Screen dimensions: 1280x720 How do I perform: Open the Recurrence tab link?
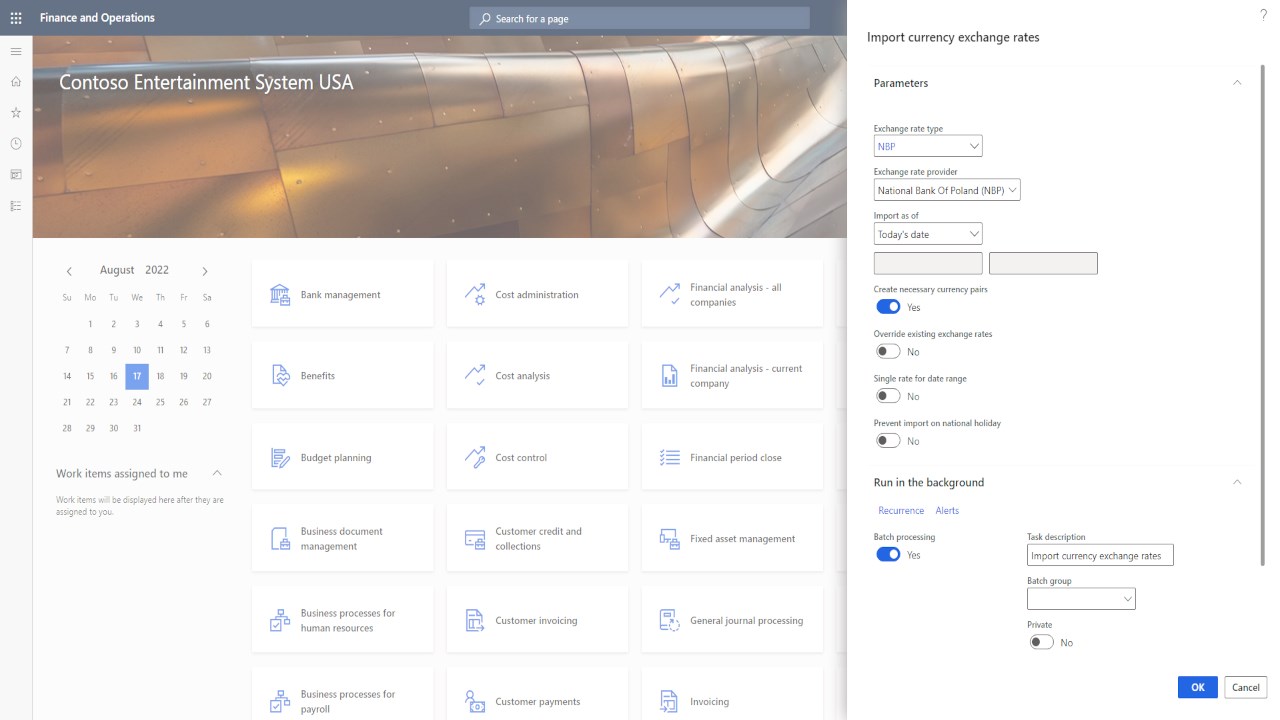901,510
